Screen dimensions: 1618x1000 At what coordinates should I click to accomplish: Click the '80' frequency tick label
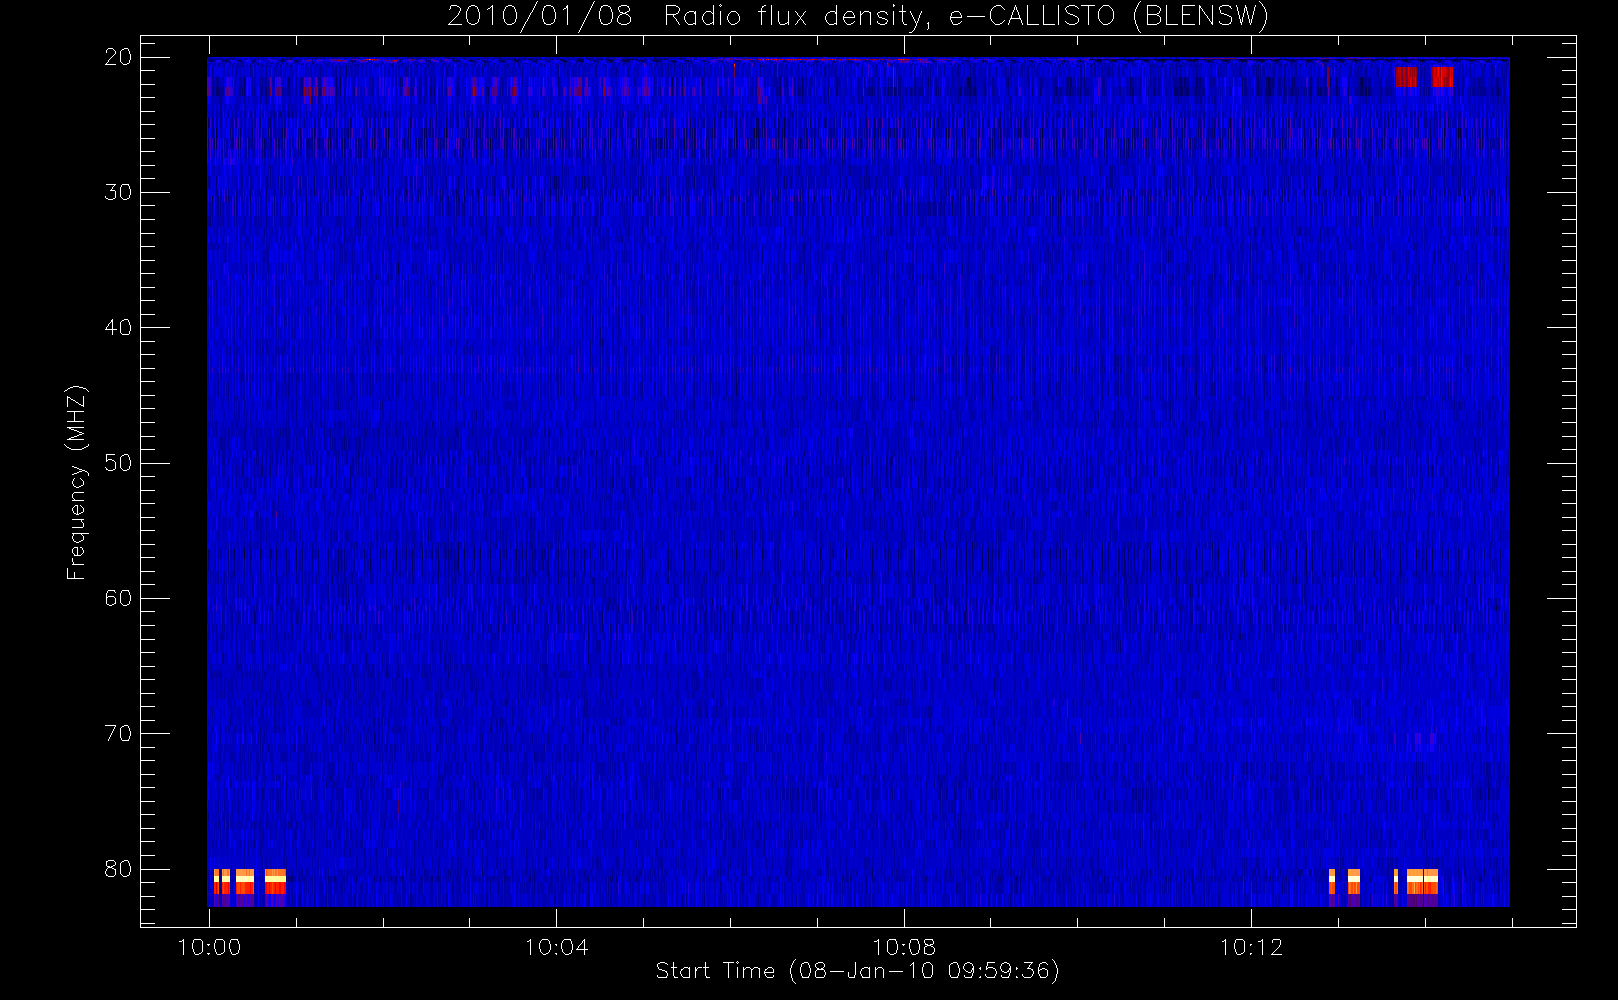tap(118, 869)
